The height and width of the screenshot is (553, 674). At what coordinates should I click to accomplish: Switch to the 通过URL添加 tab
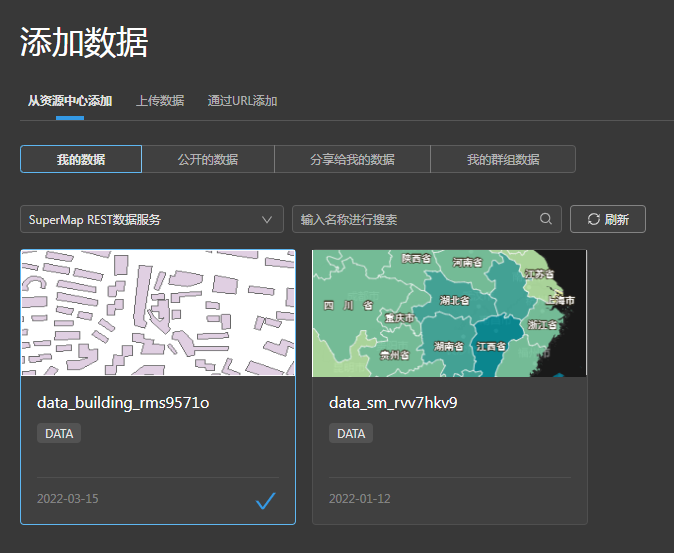pyautogui.click(x=242, y=101)
